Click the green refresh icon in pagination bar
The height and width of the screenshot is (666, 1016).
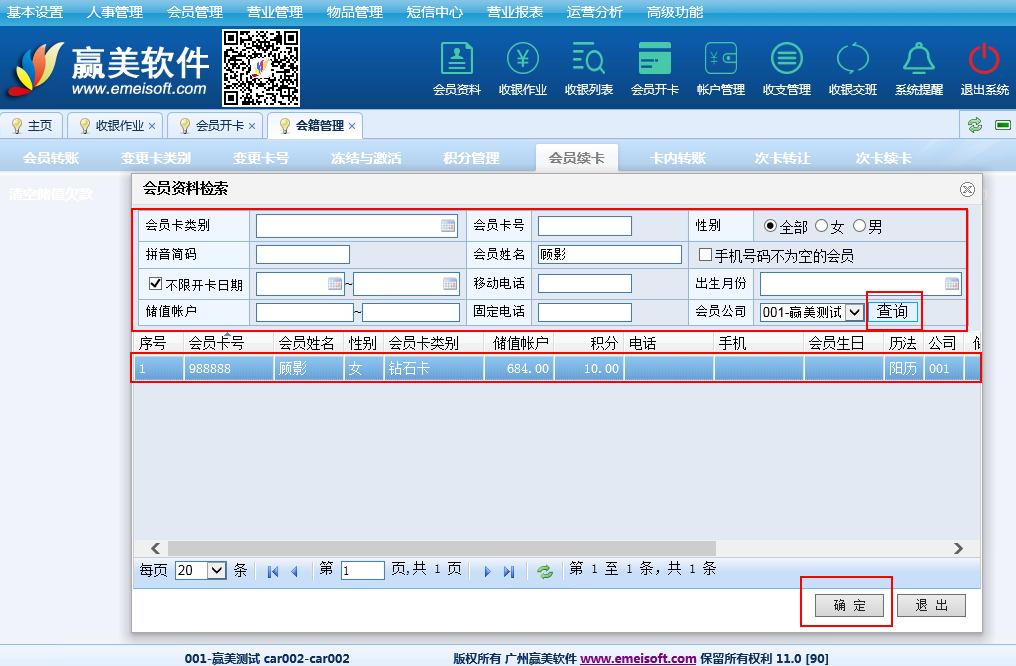545,571
